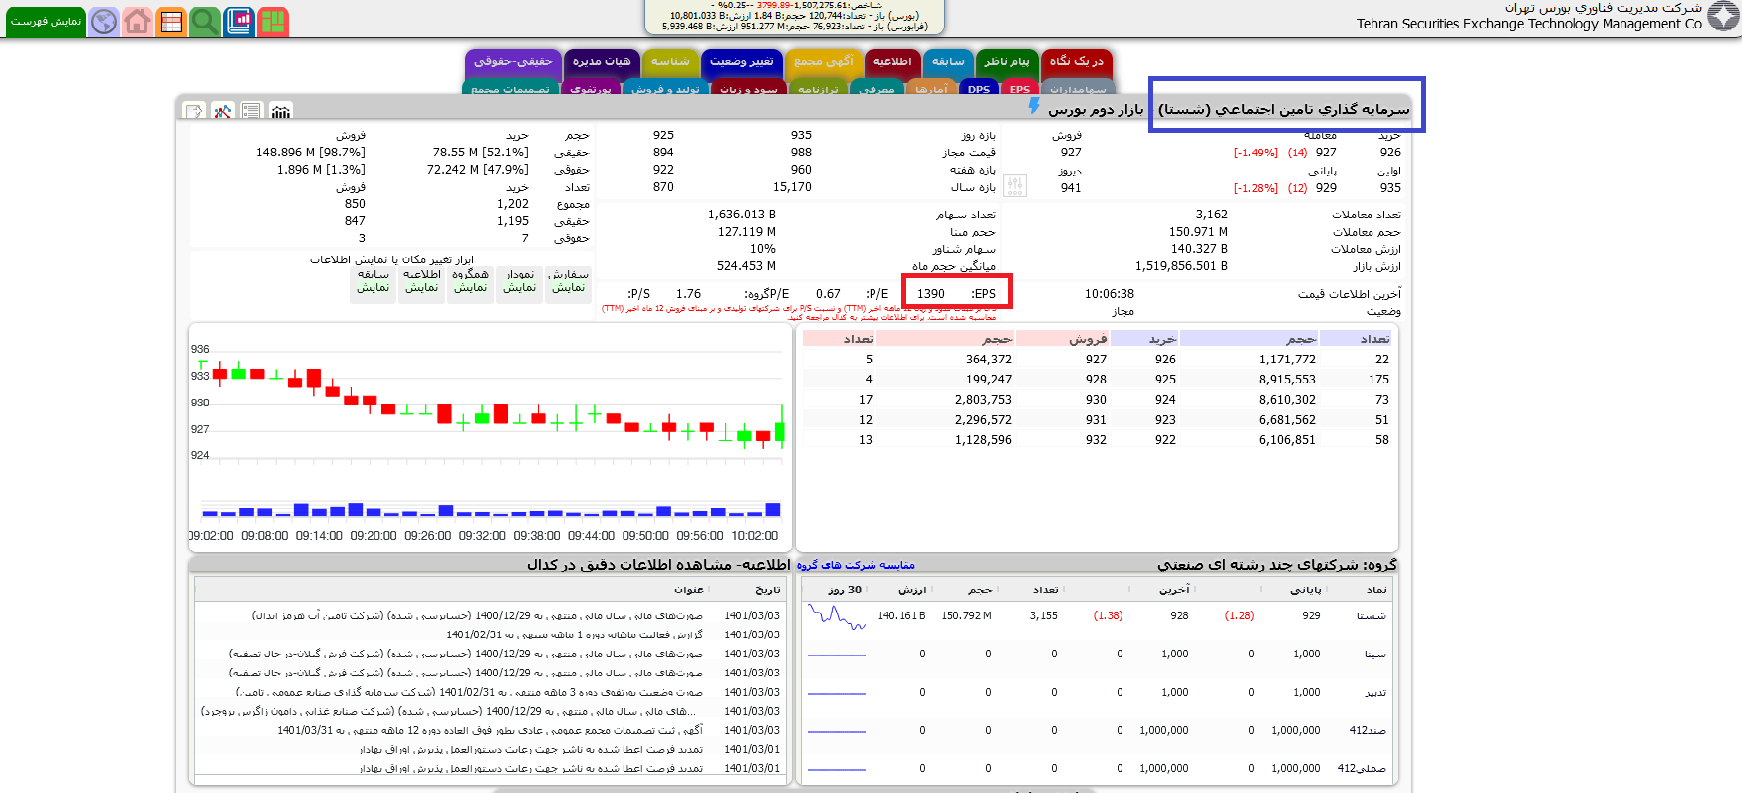
Task: Open the تولید و فروش tab
Action: point(665,89)
